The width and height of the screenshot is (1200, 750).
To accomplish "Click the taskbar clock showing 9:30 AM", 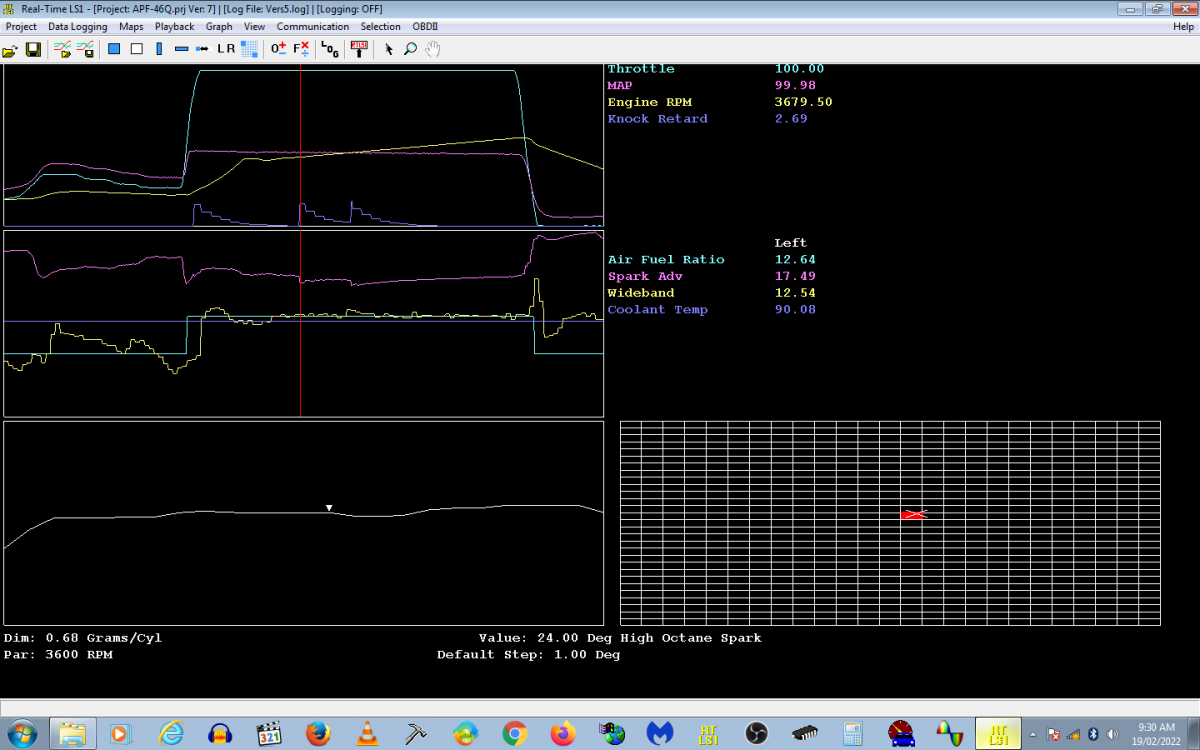I will (x=1156, y=733).
